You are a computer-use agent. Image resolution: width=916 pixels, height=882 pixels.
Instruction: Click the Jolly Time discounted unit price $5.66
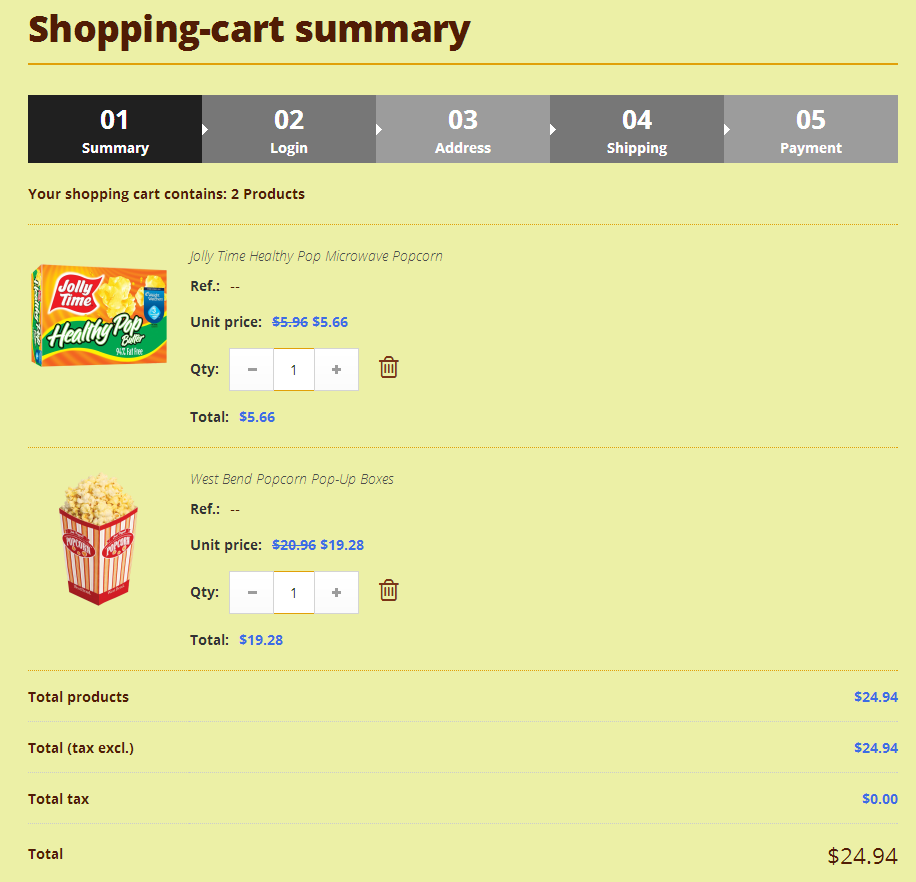coord(330,322)
